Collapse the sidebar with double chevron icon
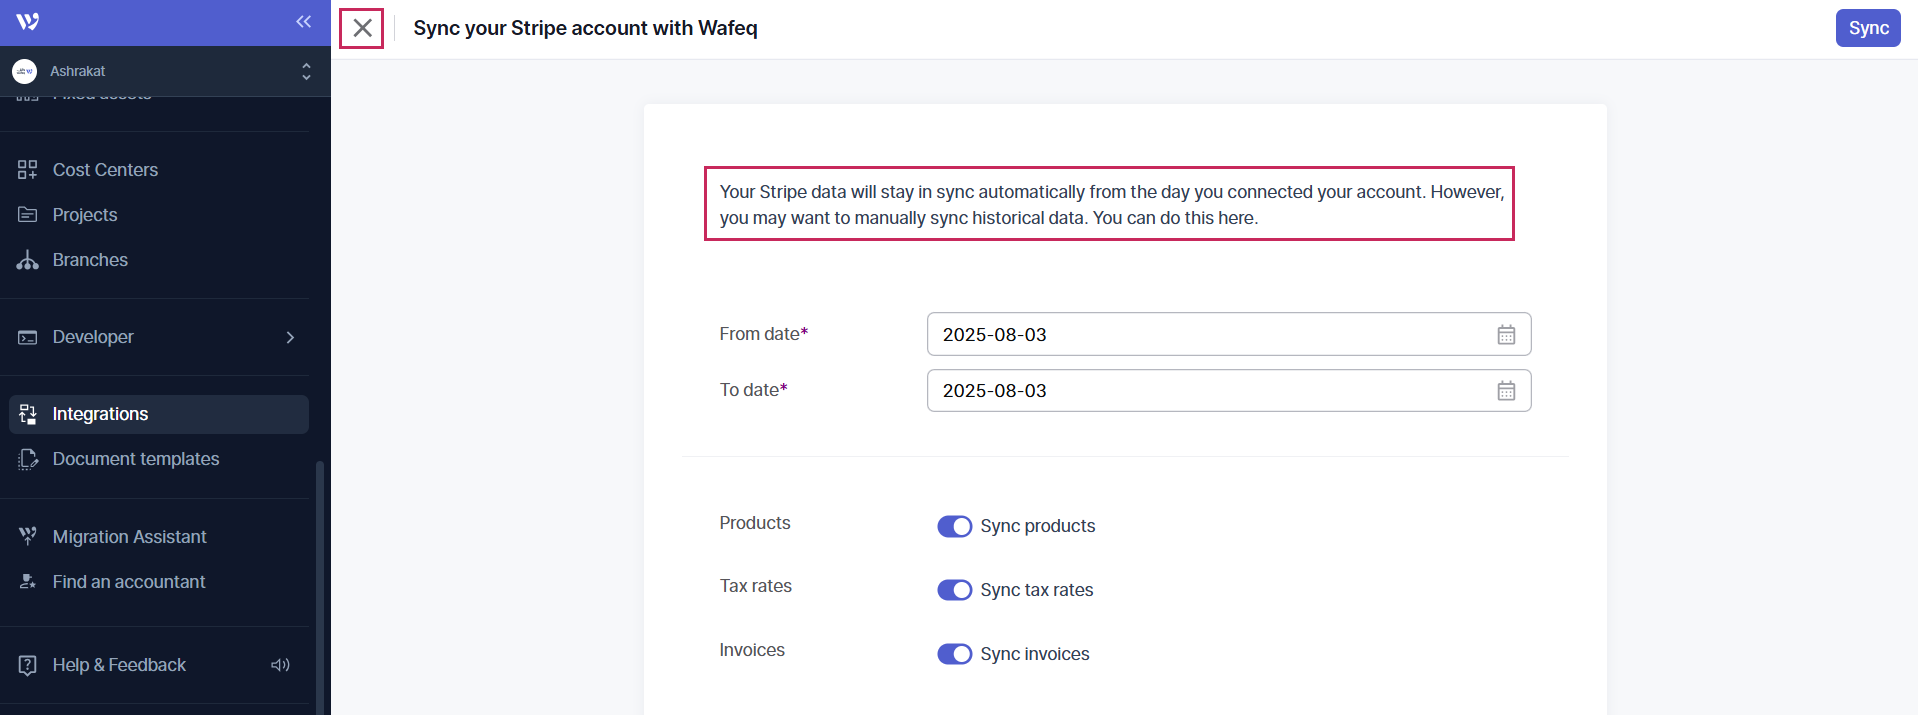 coord(303,22)
